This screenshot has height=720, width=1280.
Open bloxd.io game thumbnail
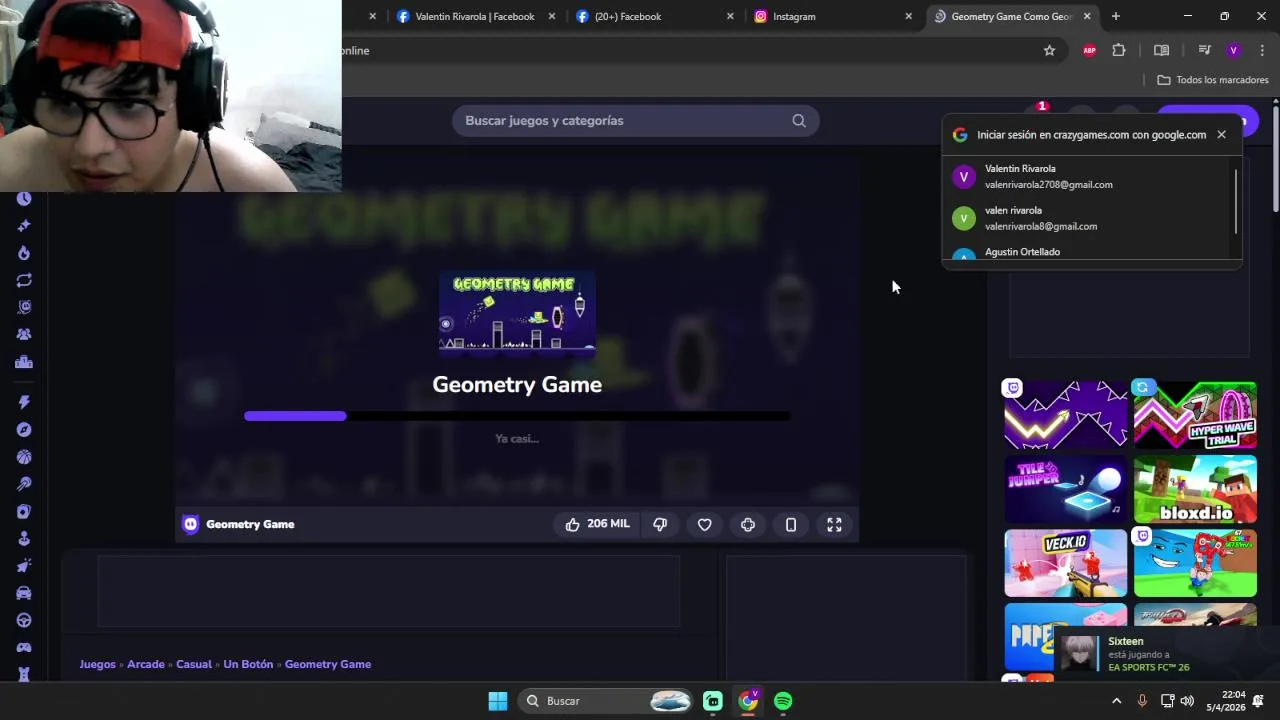pos(1195,489)
